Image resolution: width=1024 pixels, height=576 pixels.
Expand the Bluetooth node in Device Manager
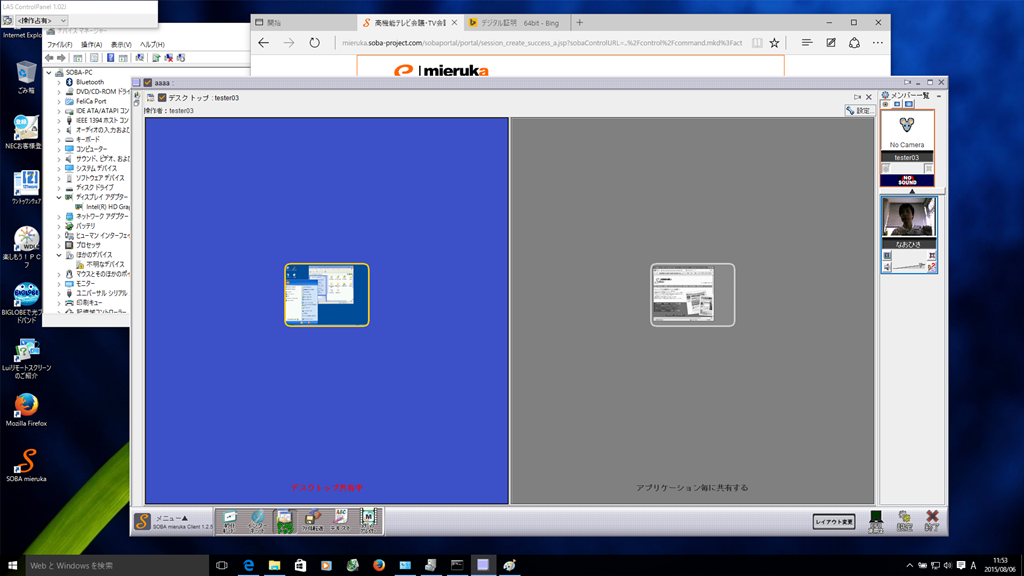pos(59,82)
